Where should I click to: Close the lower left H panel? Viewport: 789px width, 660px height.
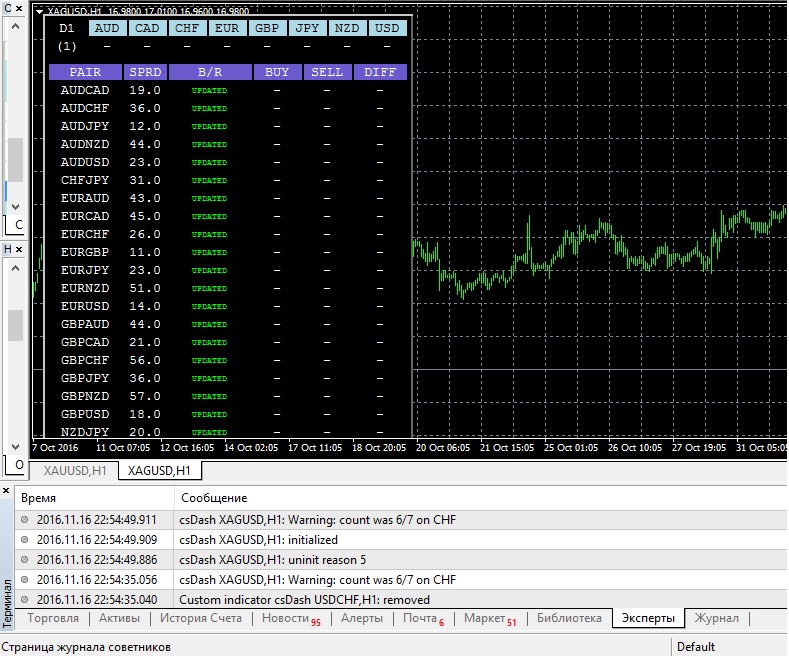19,249
